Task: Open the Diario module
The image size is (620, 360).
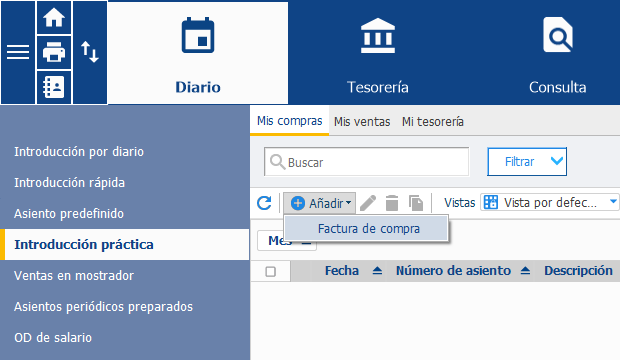Action: [198, 53]
